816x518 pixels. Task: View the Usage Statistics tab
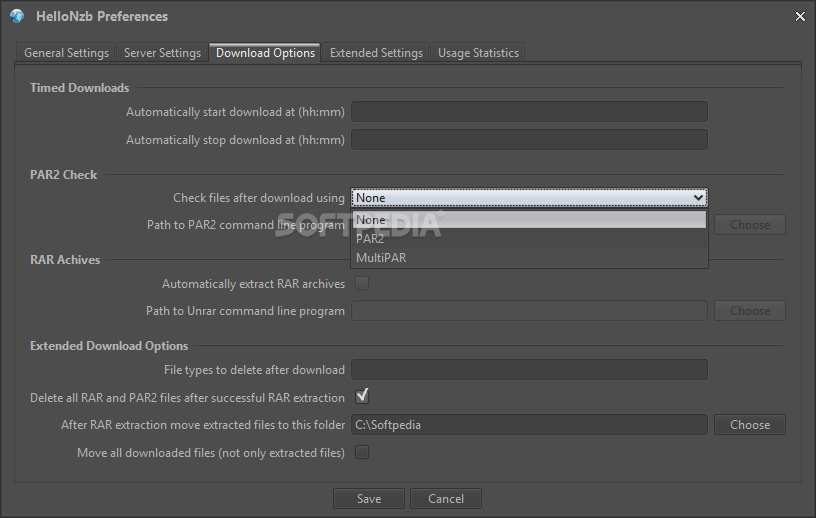(478, 53)
